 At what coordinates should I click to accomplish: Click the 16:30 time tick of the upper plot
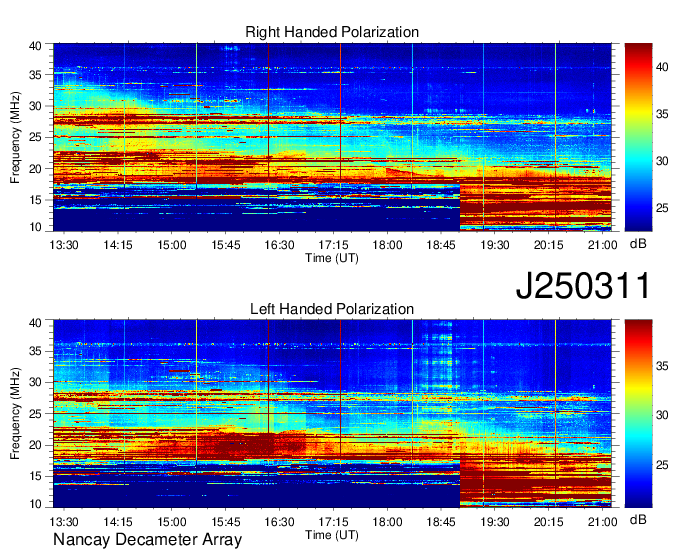coord(279,245)
